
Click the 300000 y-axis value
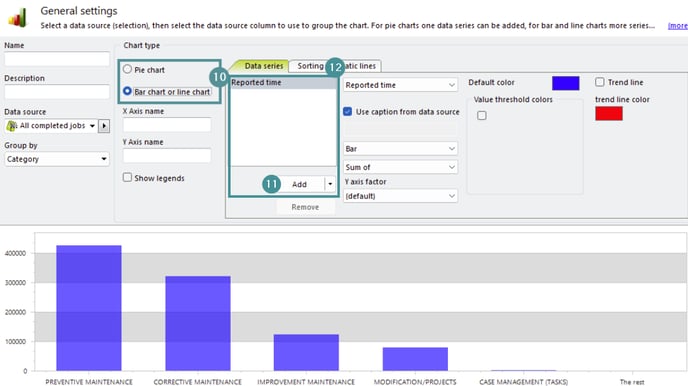(15, 283)
